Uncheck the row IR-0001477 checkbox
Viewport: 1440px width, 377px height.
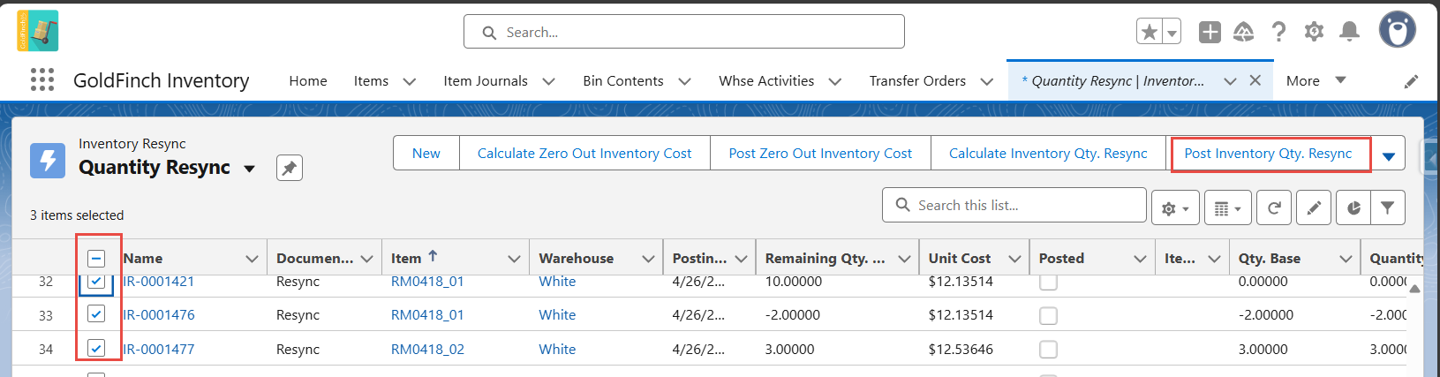96,349
